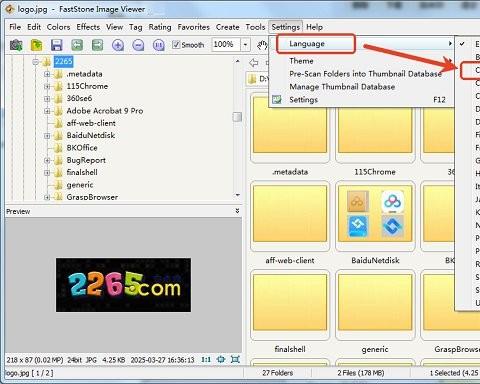The image size is (480, 384).
Task: Expand the finalshell folder node
Action: pyautogui.click(x=47, y=173)
